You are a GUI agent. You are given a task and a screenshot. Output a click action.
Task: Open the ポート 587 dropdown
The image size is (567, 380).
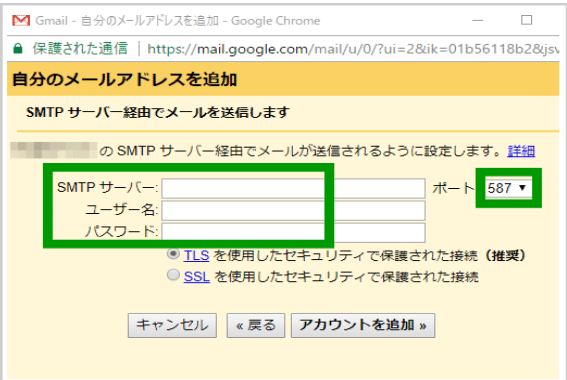(508, 188)
